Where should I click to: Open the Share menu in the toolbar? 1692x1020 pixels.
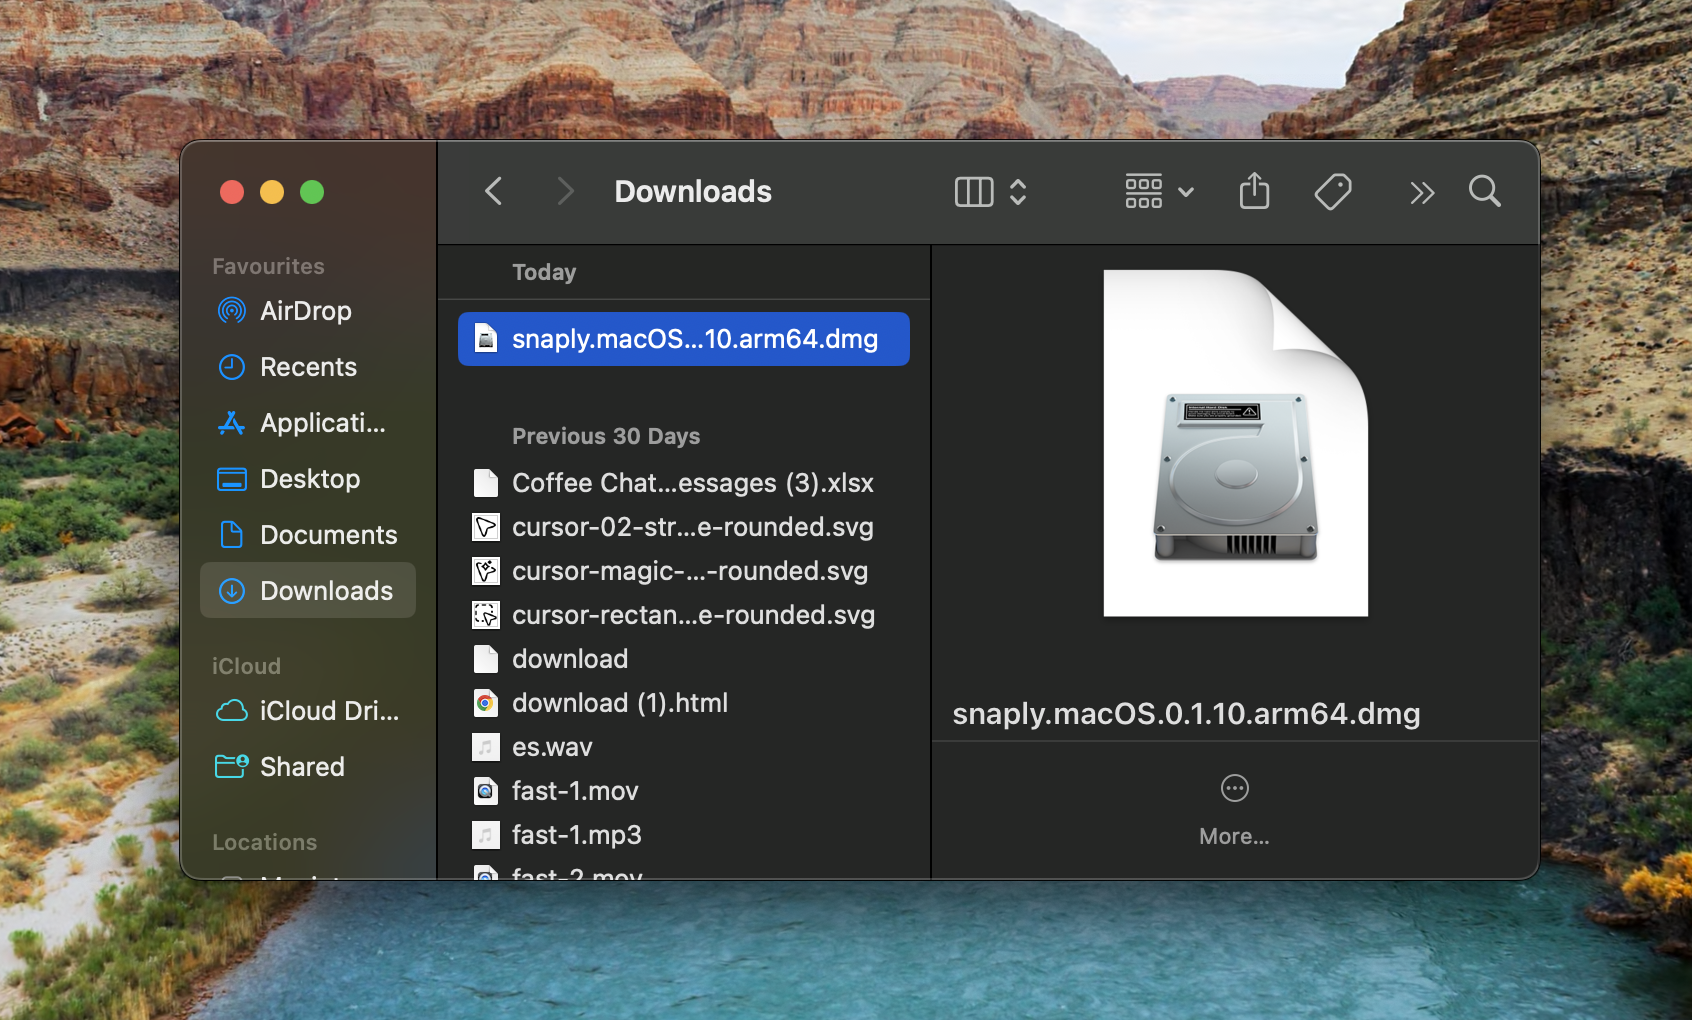(1254, 191)
